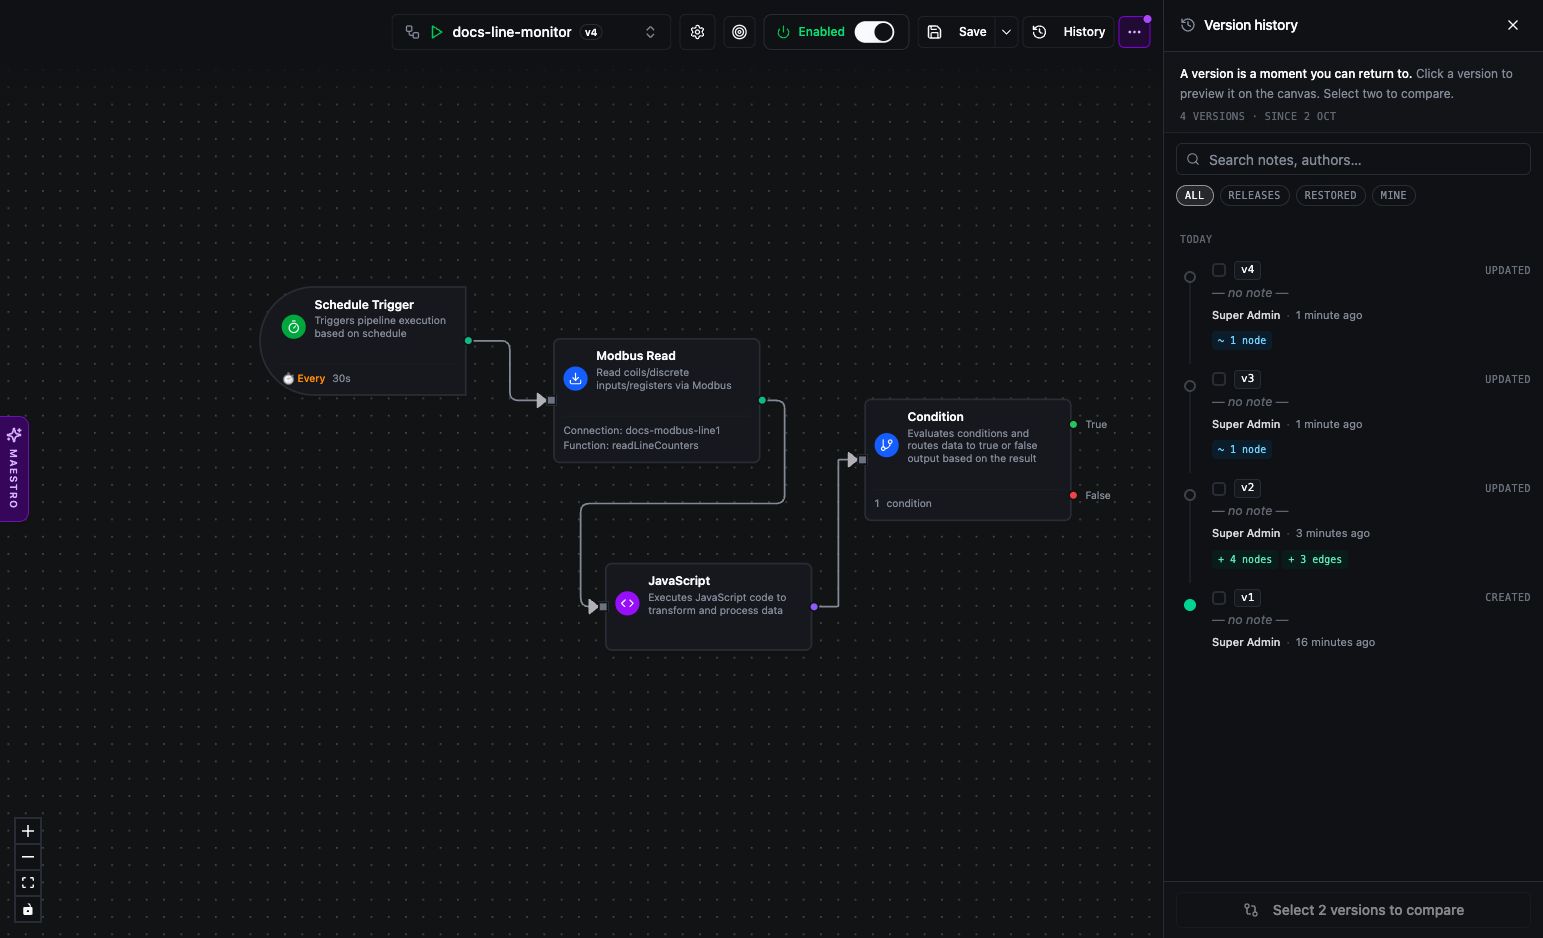
Task: Focus the Search notes, authors field
Action: [1353, 160]
